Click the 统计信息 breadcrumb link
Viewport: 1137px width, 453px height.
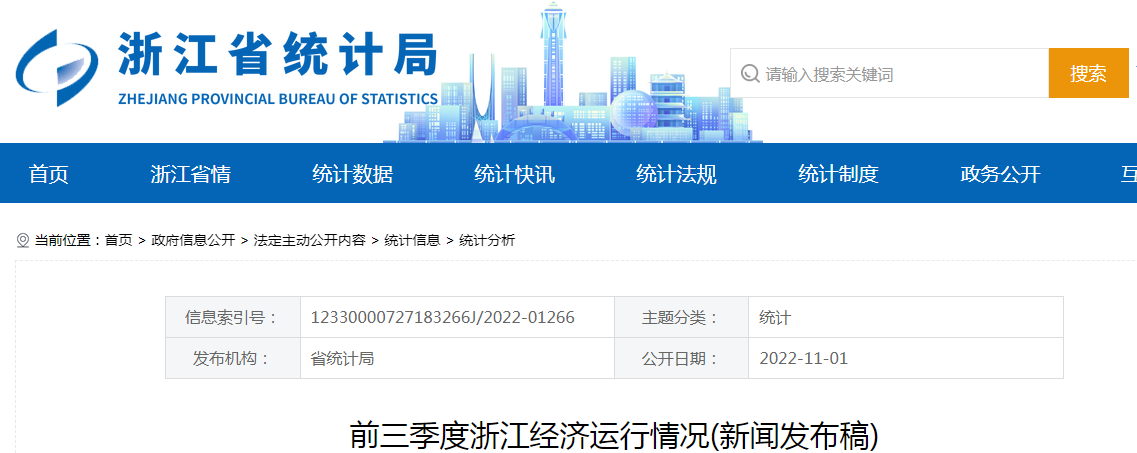(x=413, y=241)
